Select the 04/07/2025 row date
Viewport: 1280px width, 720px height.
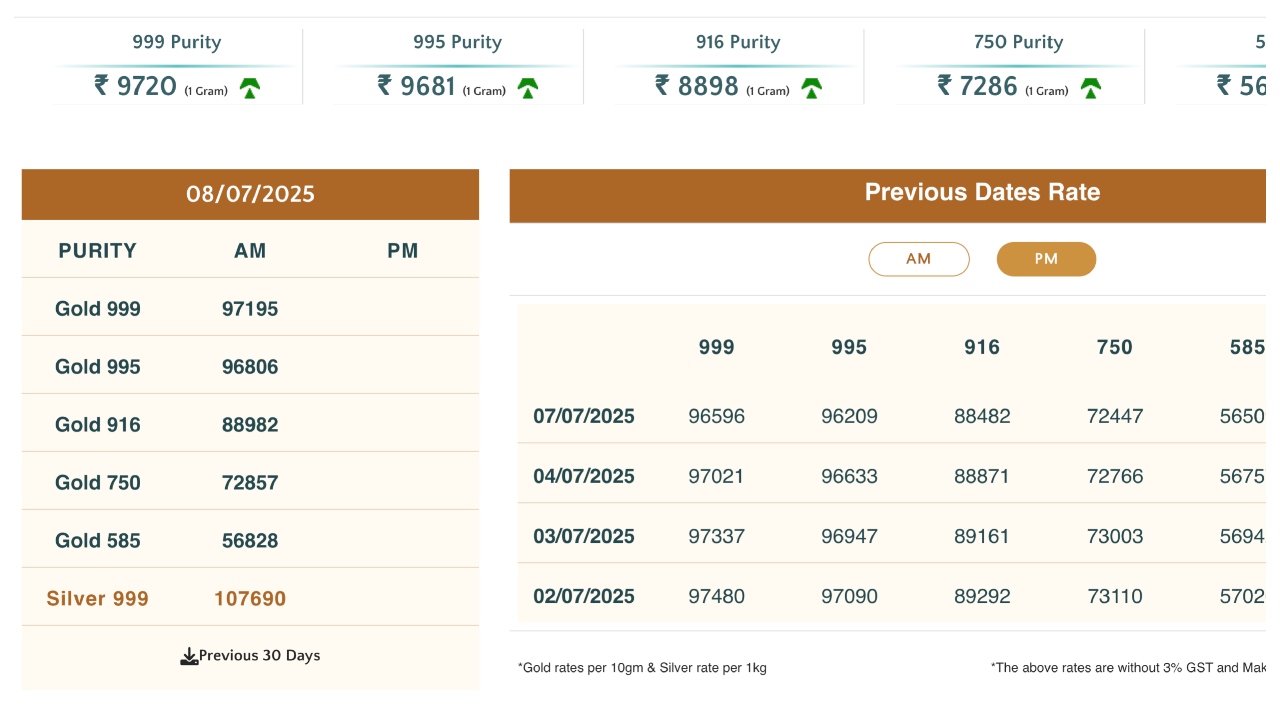(583, 476)
